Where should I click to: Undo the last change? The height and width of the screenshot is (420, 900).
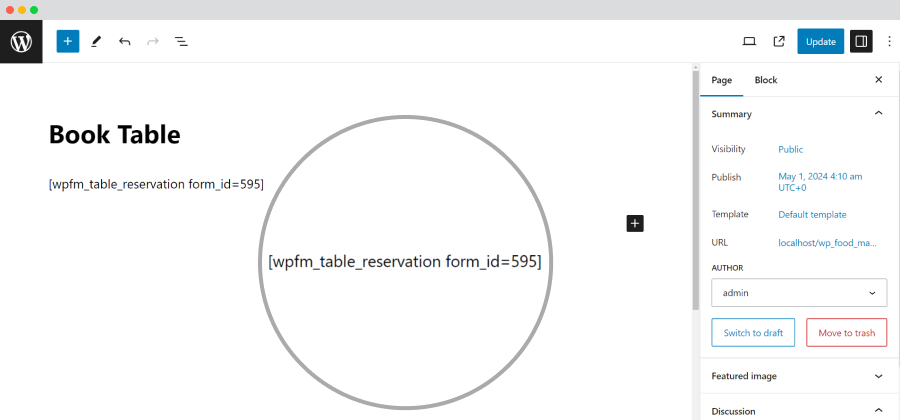tap(125, 41)
